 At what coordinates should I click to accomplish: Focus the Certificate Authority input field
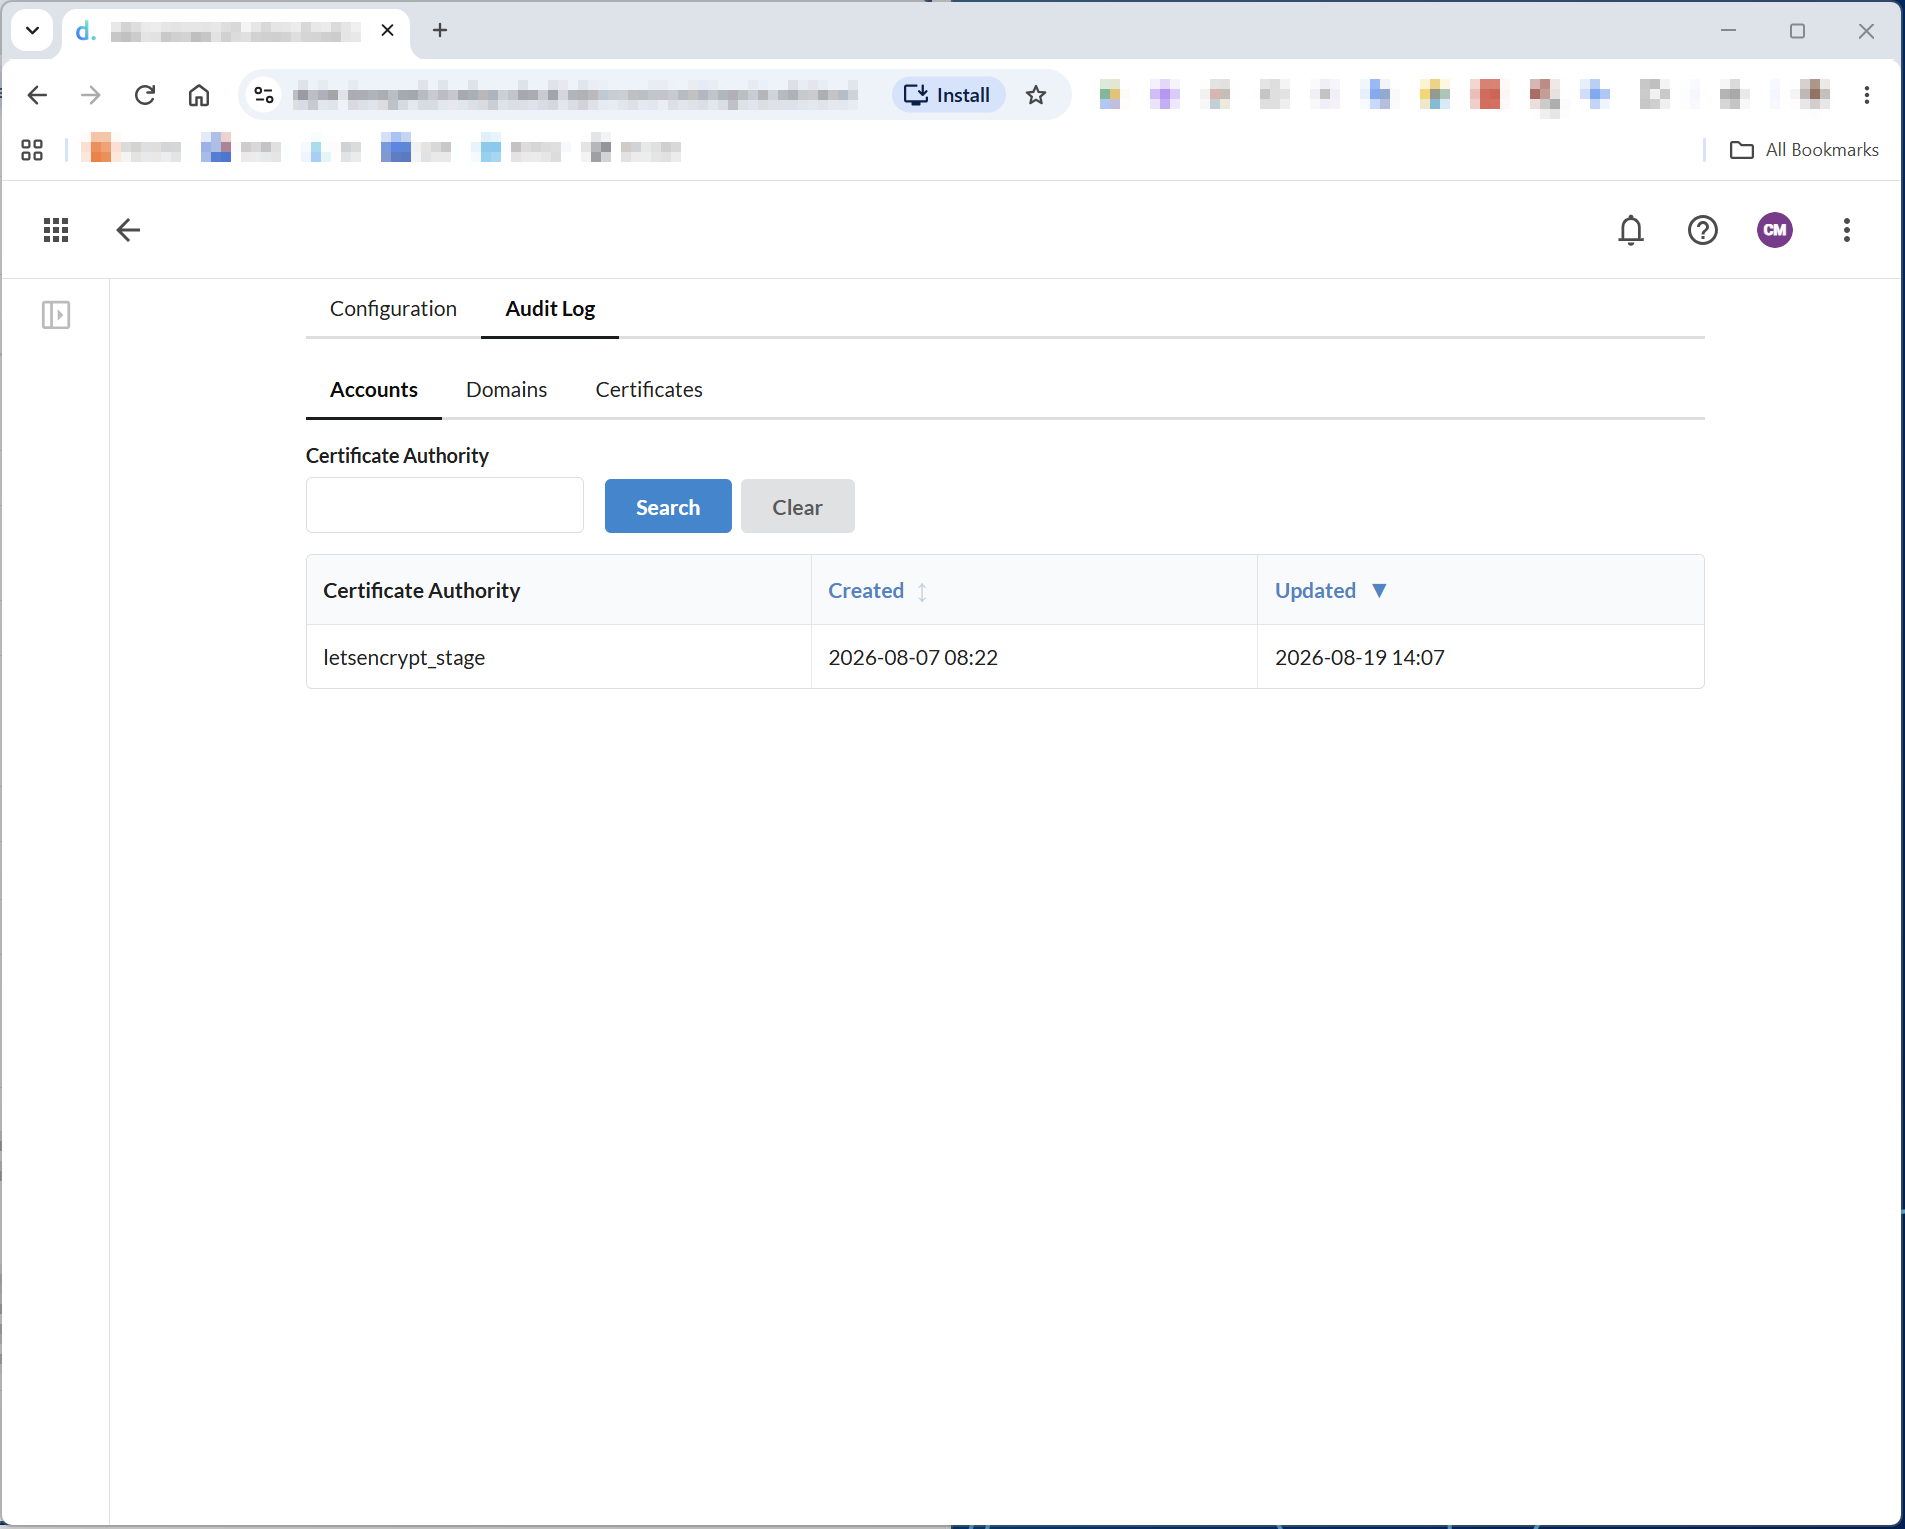[445, 505]
